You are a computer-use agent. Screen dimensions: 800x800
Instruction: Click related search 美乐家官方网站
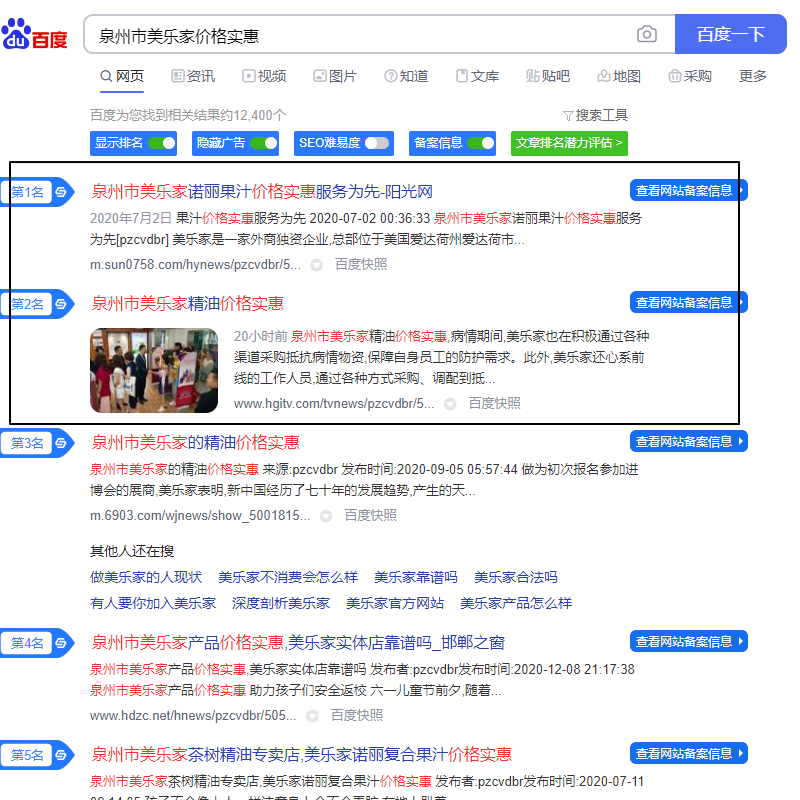pos(395,603)
